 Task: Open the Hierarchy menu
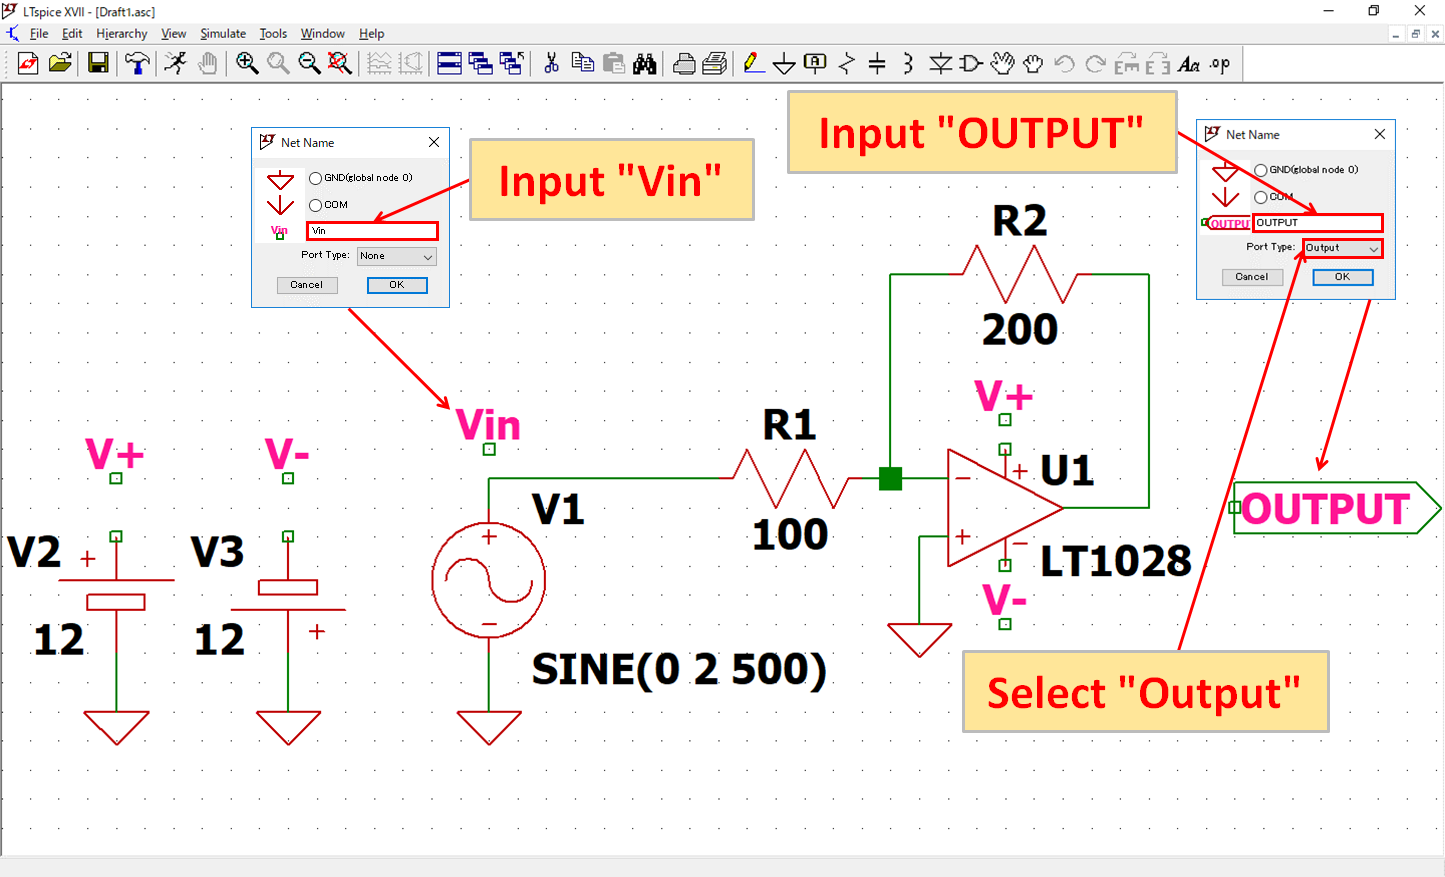pos(121,33)
